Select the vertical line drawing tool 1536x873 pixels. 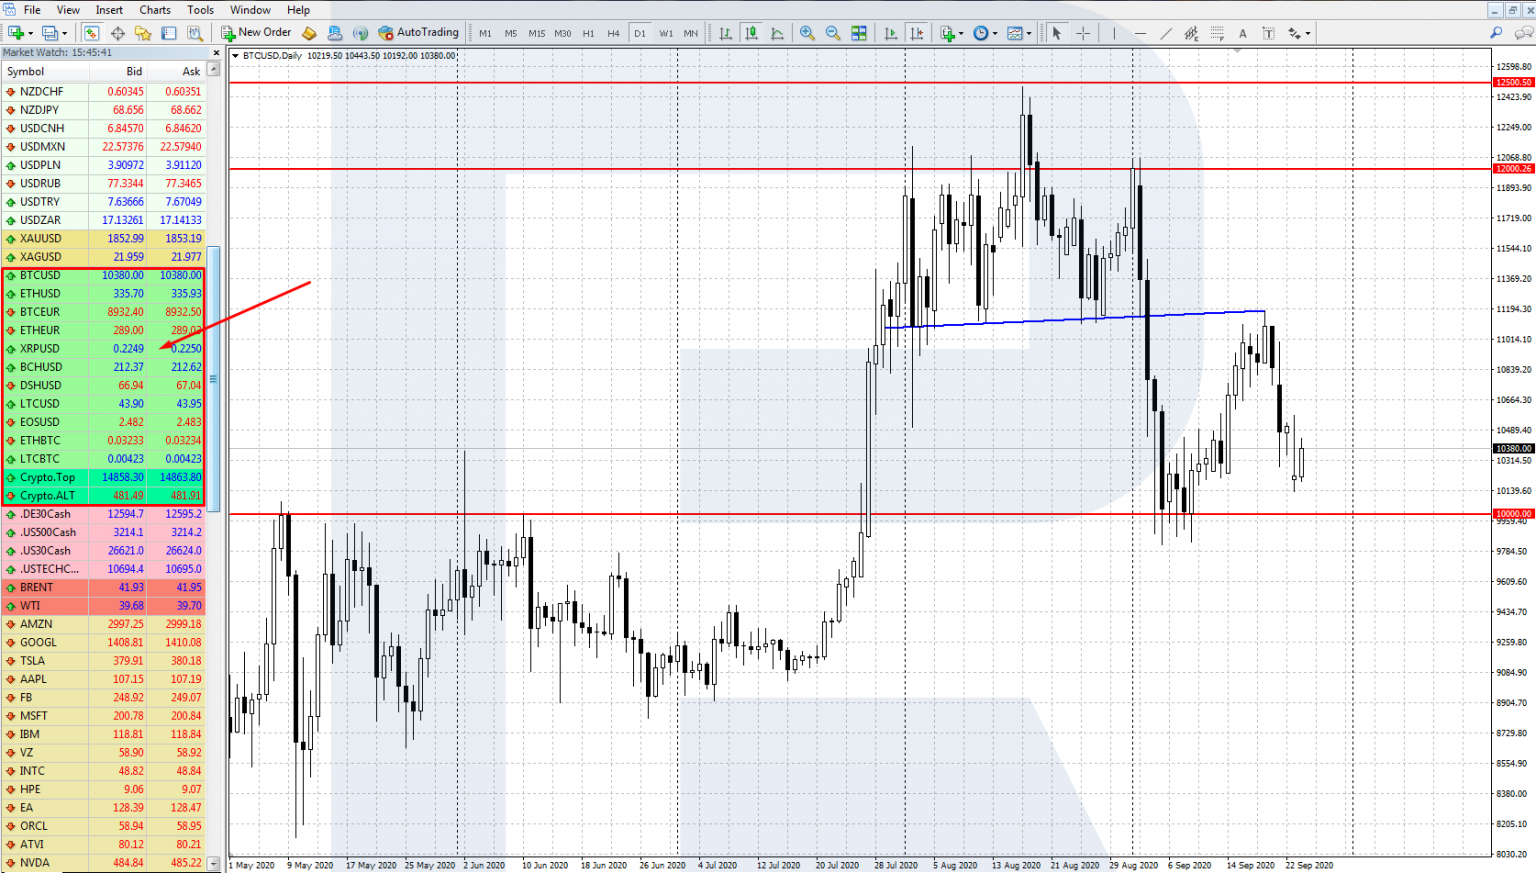point(1114,33)
